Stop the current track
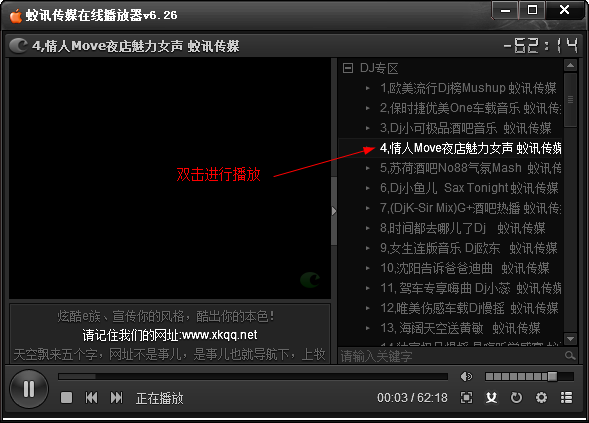Image resolution: width=589 pixels, height=423 pixels. coord(66,397)
